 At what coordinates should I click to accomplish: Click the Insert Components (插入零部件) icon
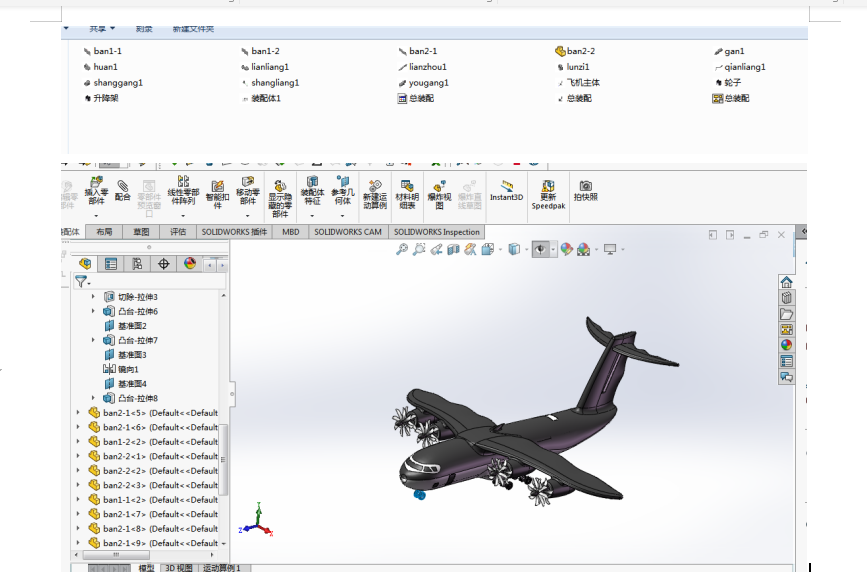96,191
